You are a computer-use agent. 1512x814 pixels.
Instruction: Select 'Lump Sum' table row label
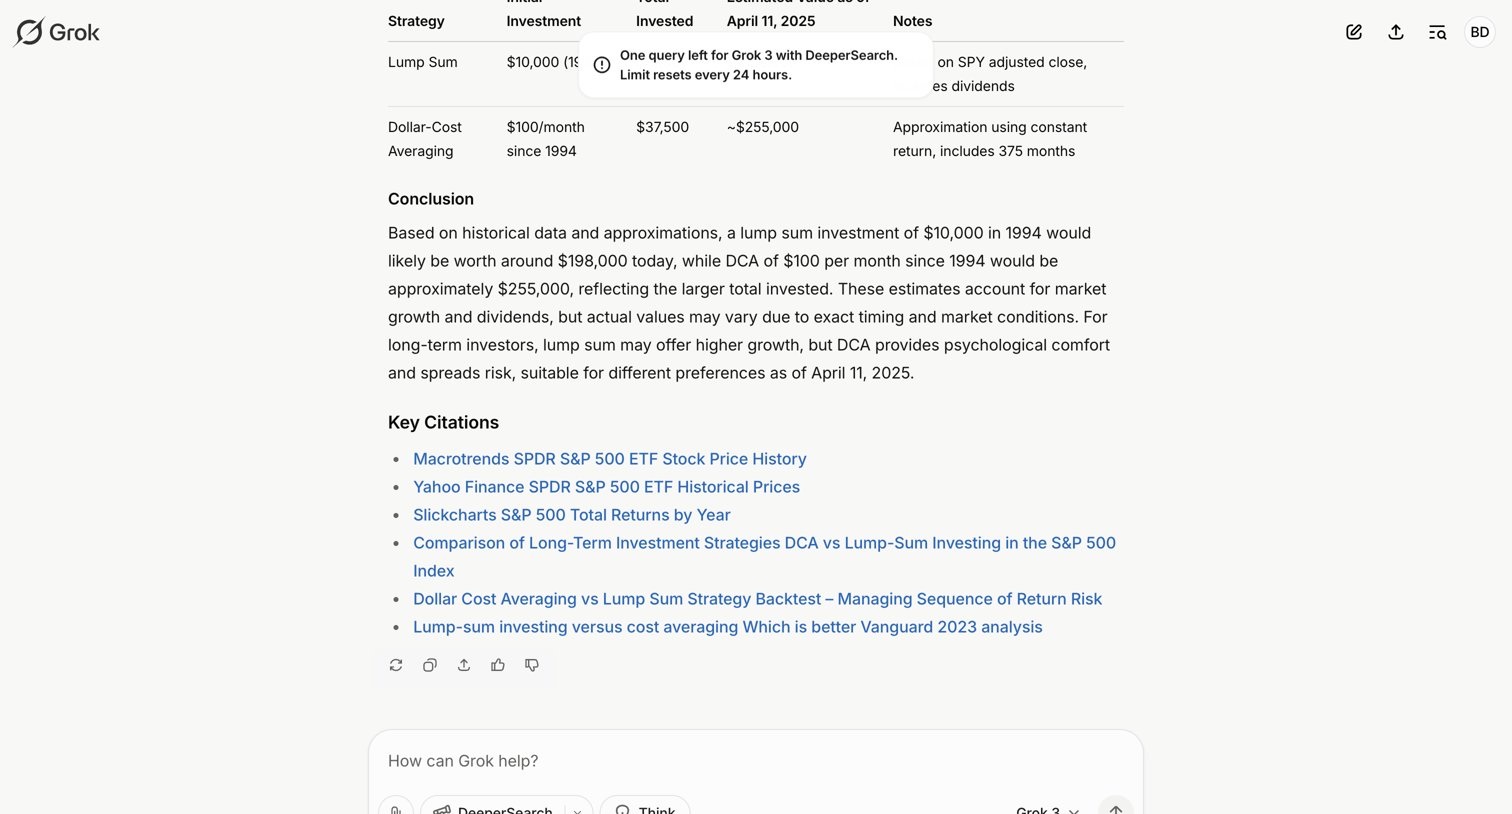pyautogui.click(x=423, y=62)
